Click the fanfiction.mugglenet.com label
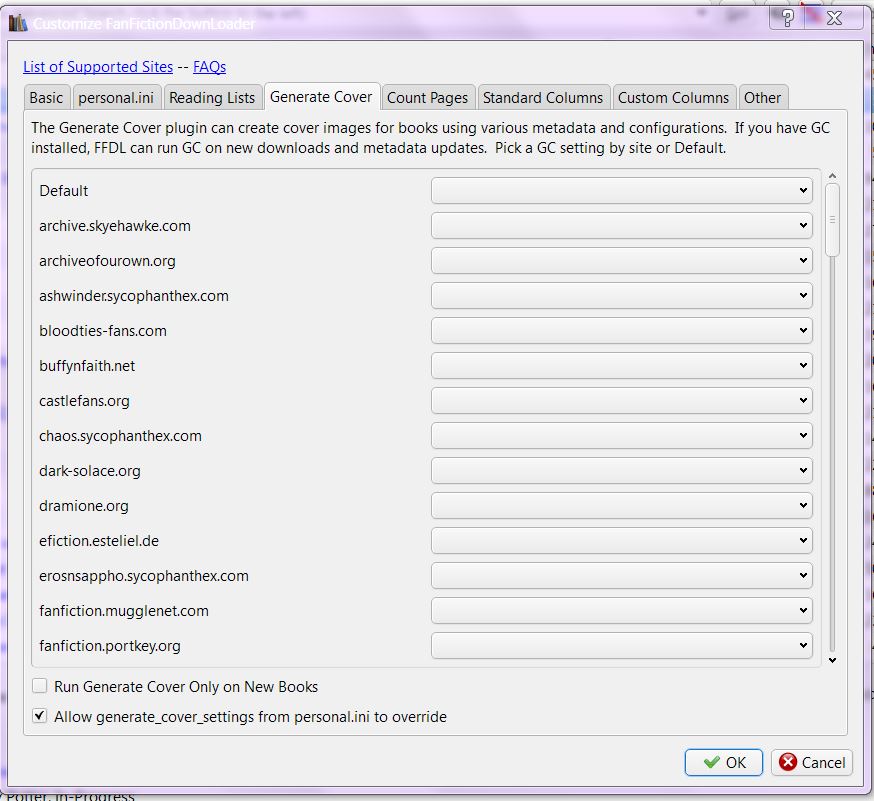The height and width of the screenshot is (801, 874). click(124, 611)
